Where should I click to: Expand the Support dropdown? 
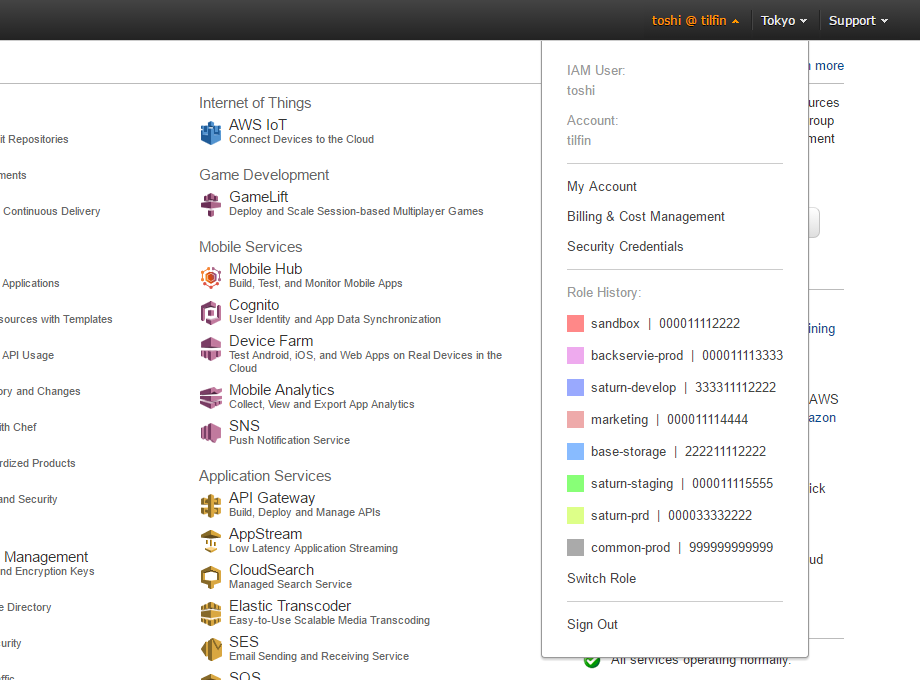click(x=856, y=19)
